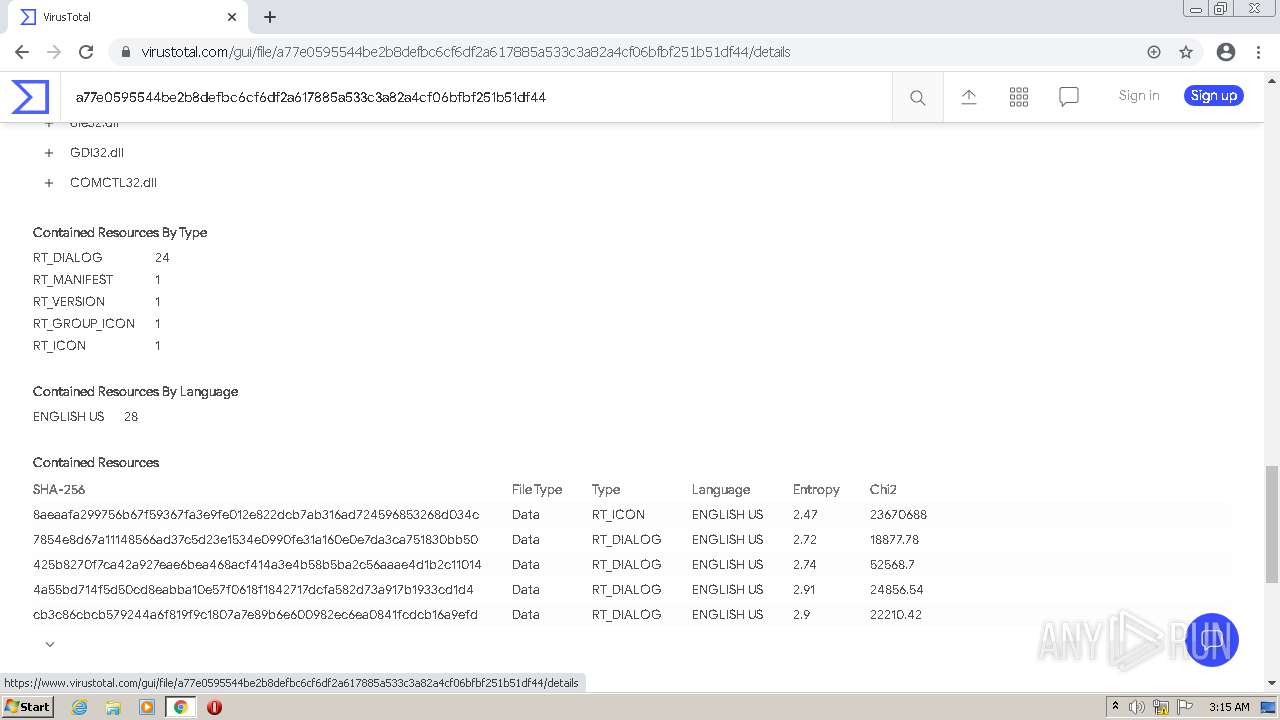Screen dimensions: 1280x720
Task: Select the hash starting 7854e8d67a111
Action: click(256, 540)
